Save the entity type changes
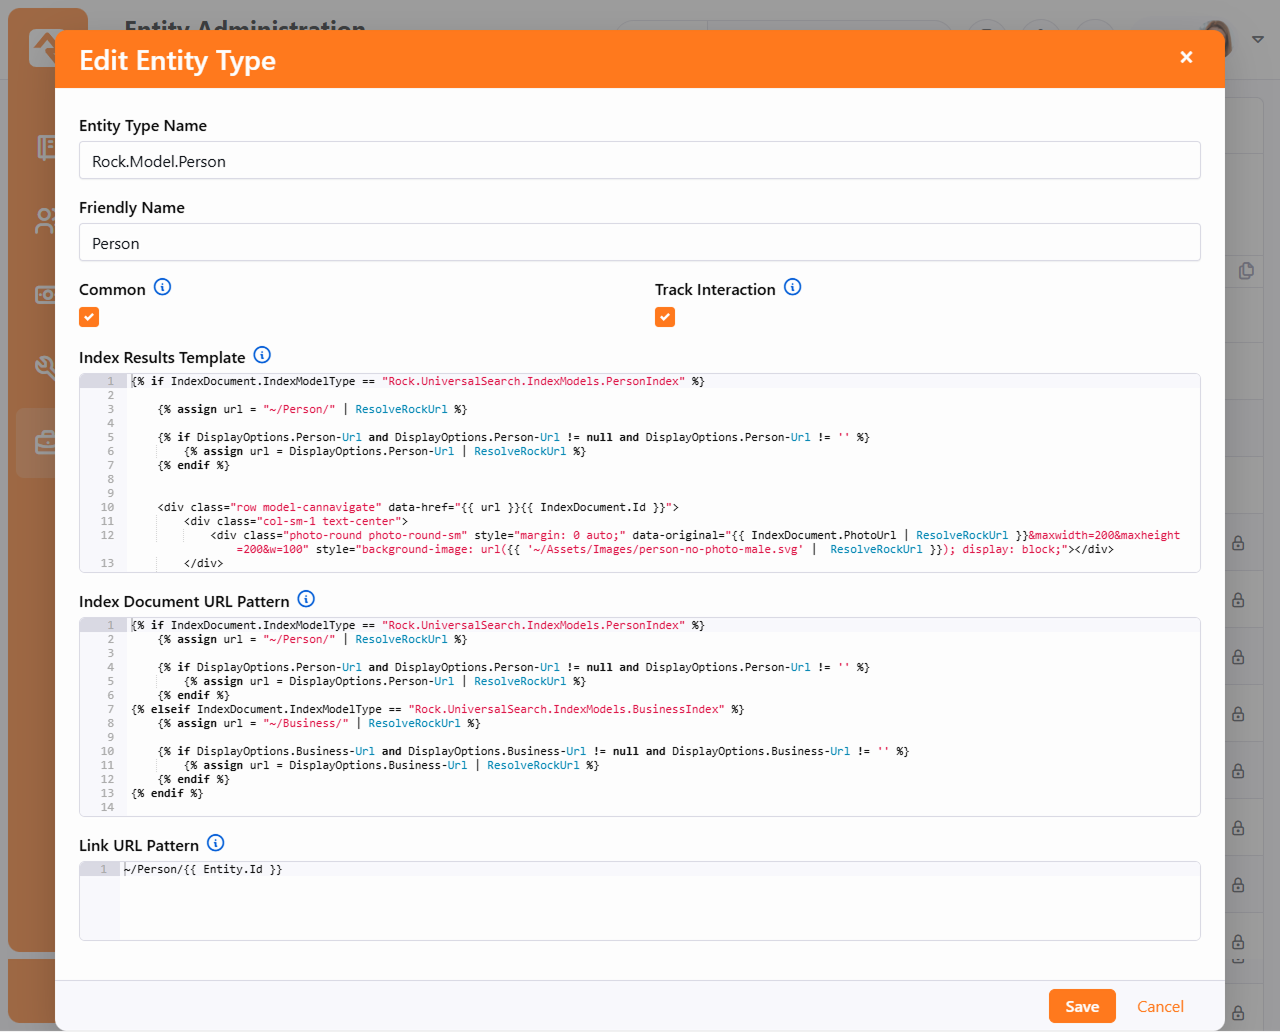The height and width of the screenshot is (1034, 1280). click(x=1081, y=1006)
